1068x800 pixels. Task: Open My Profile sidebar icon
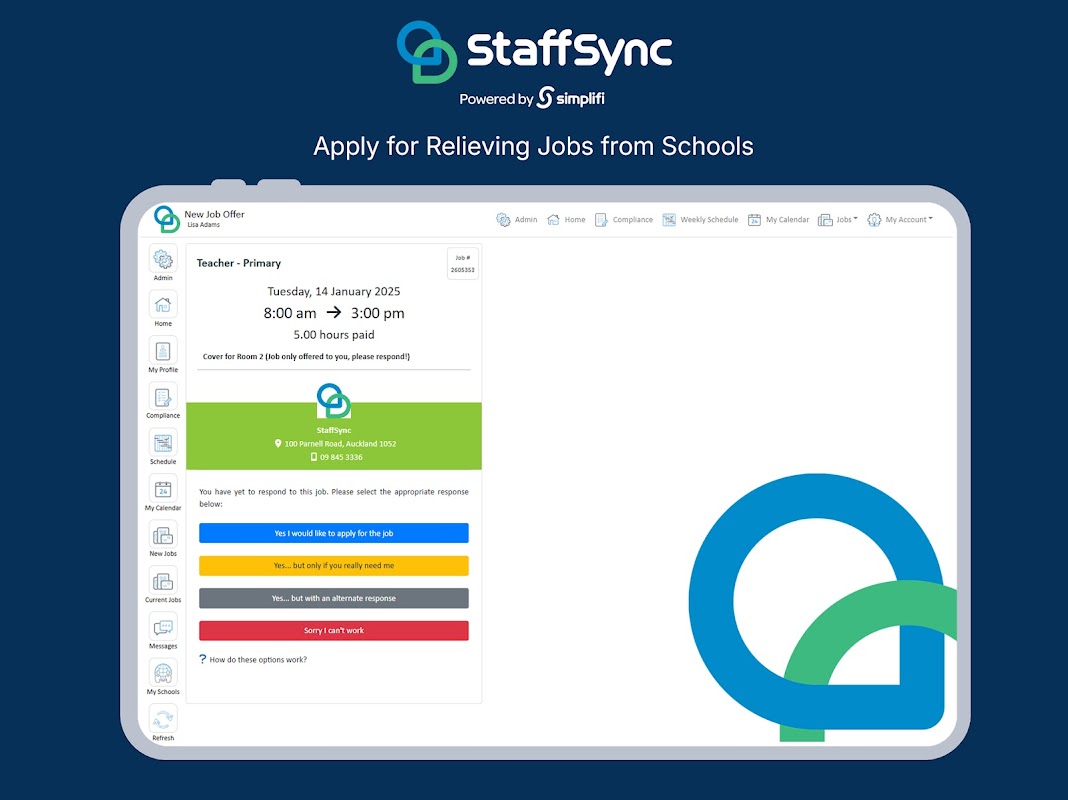[x=163, y=351]
